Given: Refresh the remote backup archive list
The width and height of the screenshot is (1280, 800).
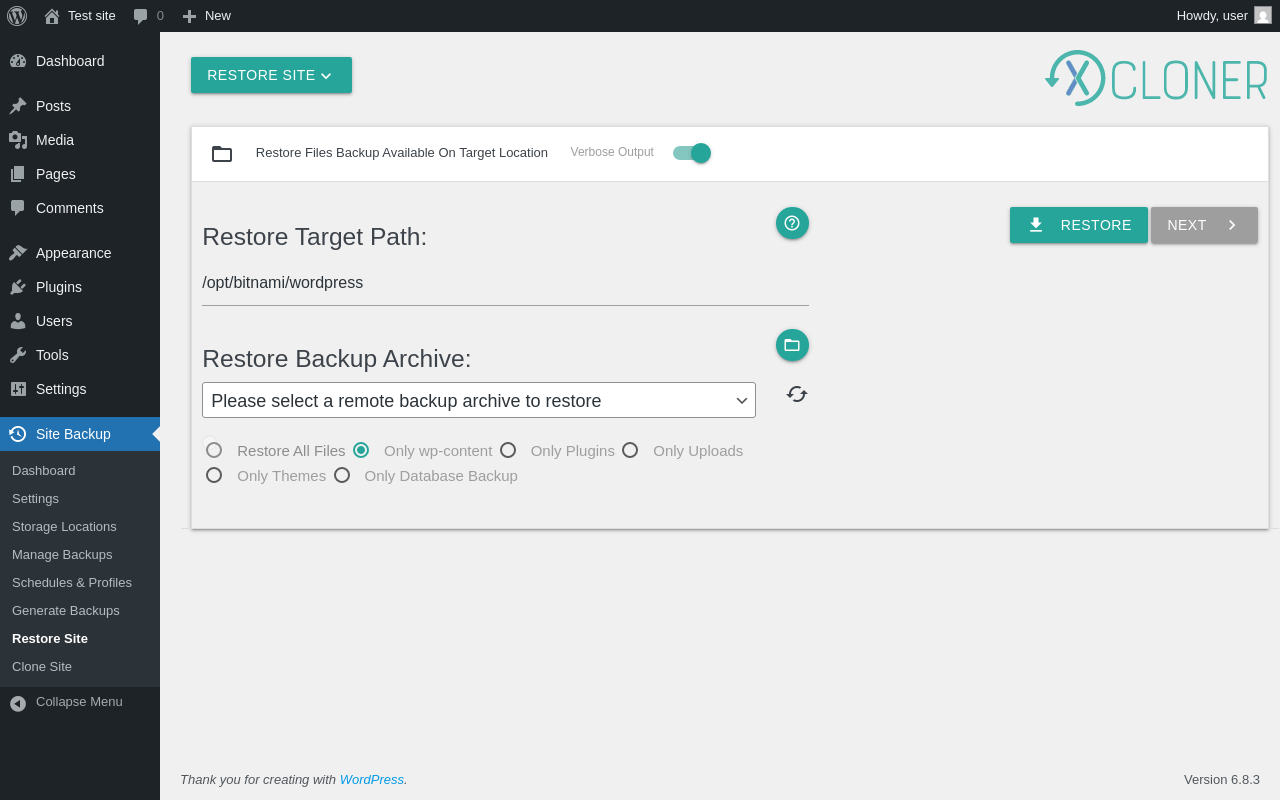Looking at the screenshot, I should (797, 394).
